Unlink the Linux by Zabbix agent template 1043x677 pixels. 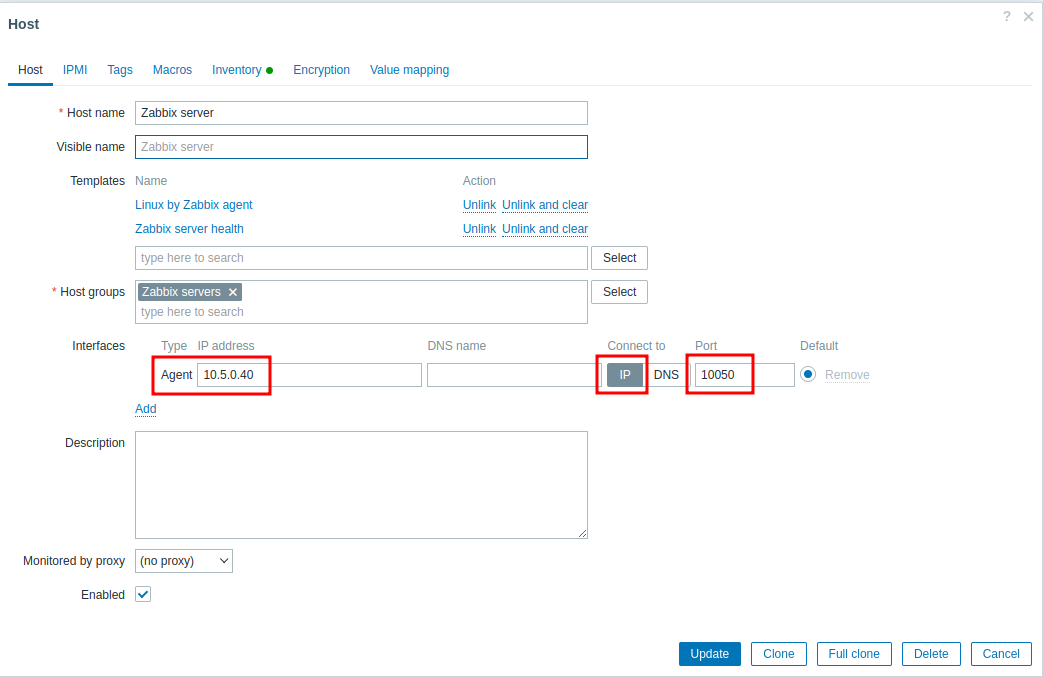(479, 205)
